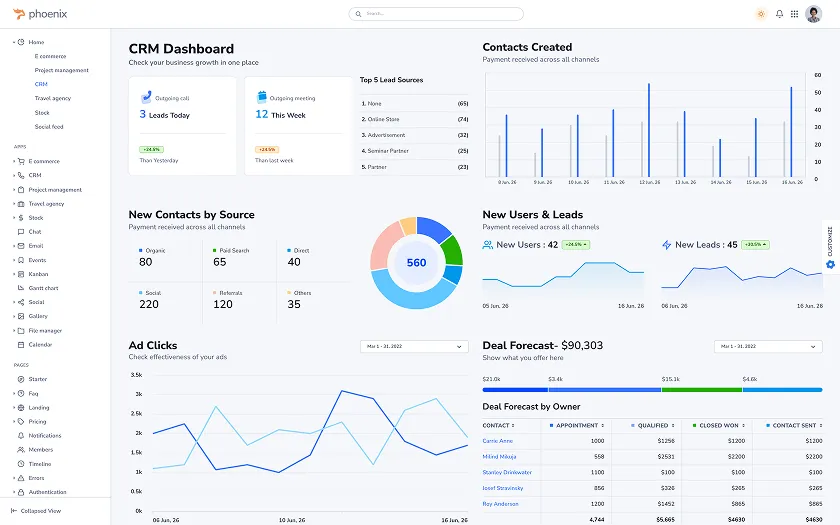Select the active CRM sidebar link

tap(41, 84)
